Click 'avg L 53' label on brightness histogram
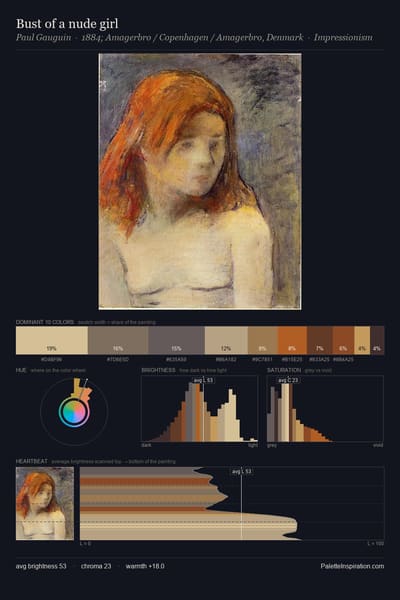400x600 pixels. 203,380
